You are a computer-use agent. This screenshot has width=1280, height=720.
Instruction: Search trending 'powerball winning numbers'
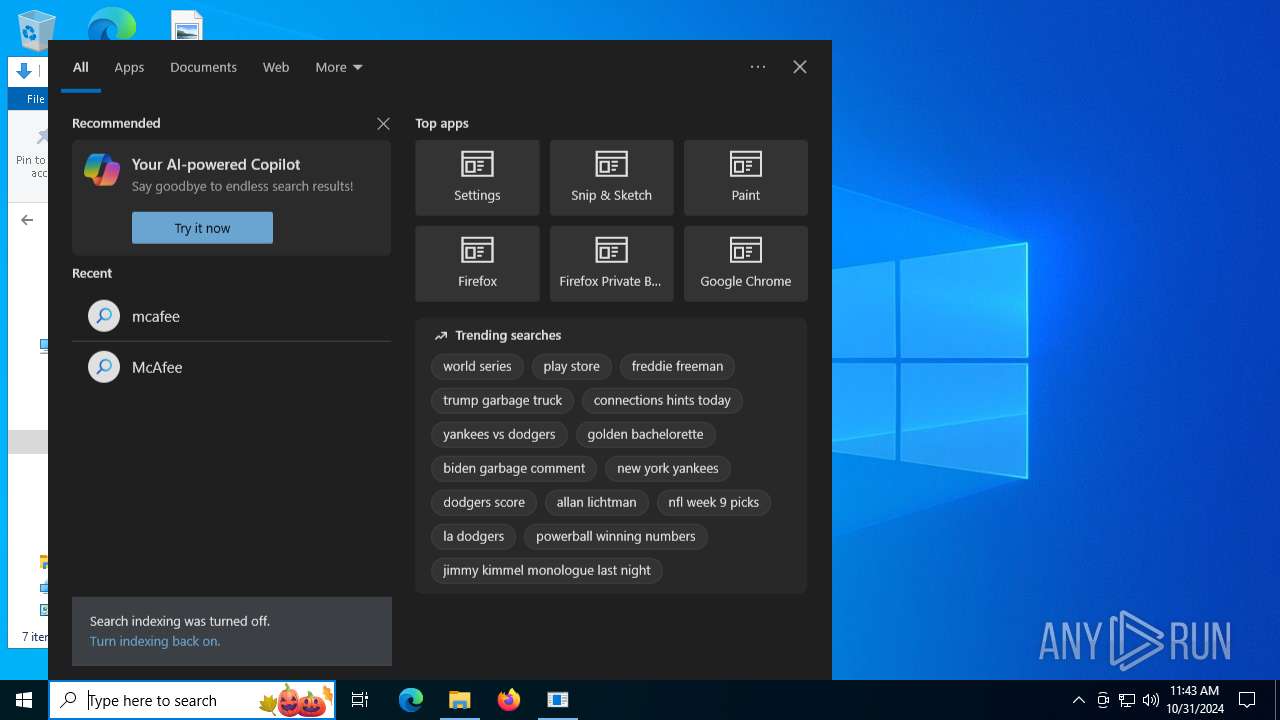(615, 536)
